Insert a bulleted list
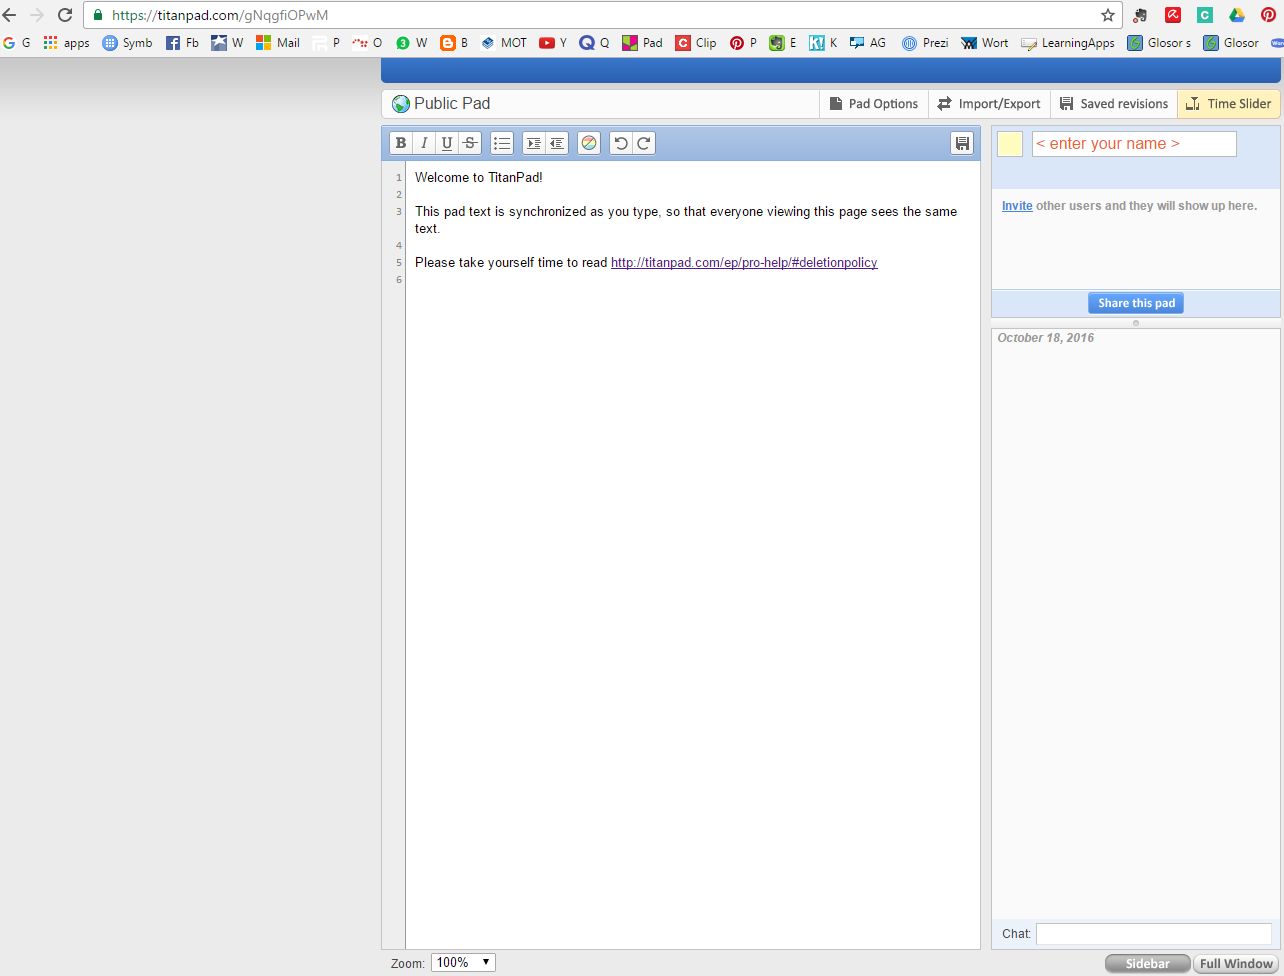The image size is (1284, 976). click(x=502, y=143)
